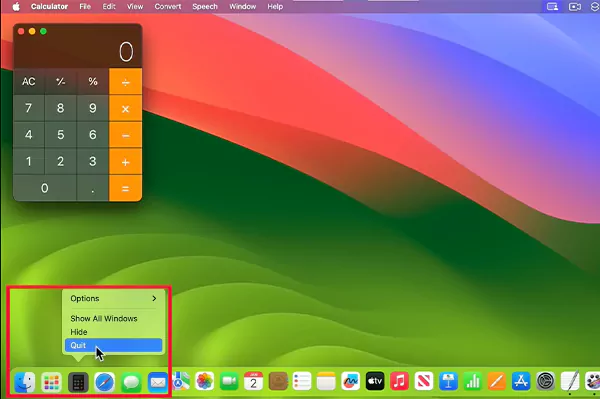This screenshot has width=600, height=399.
Task: Click the camera recording menu bar icon
Action: tap(575, 7)
